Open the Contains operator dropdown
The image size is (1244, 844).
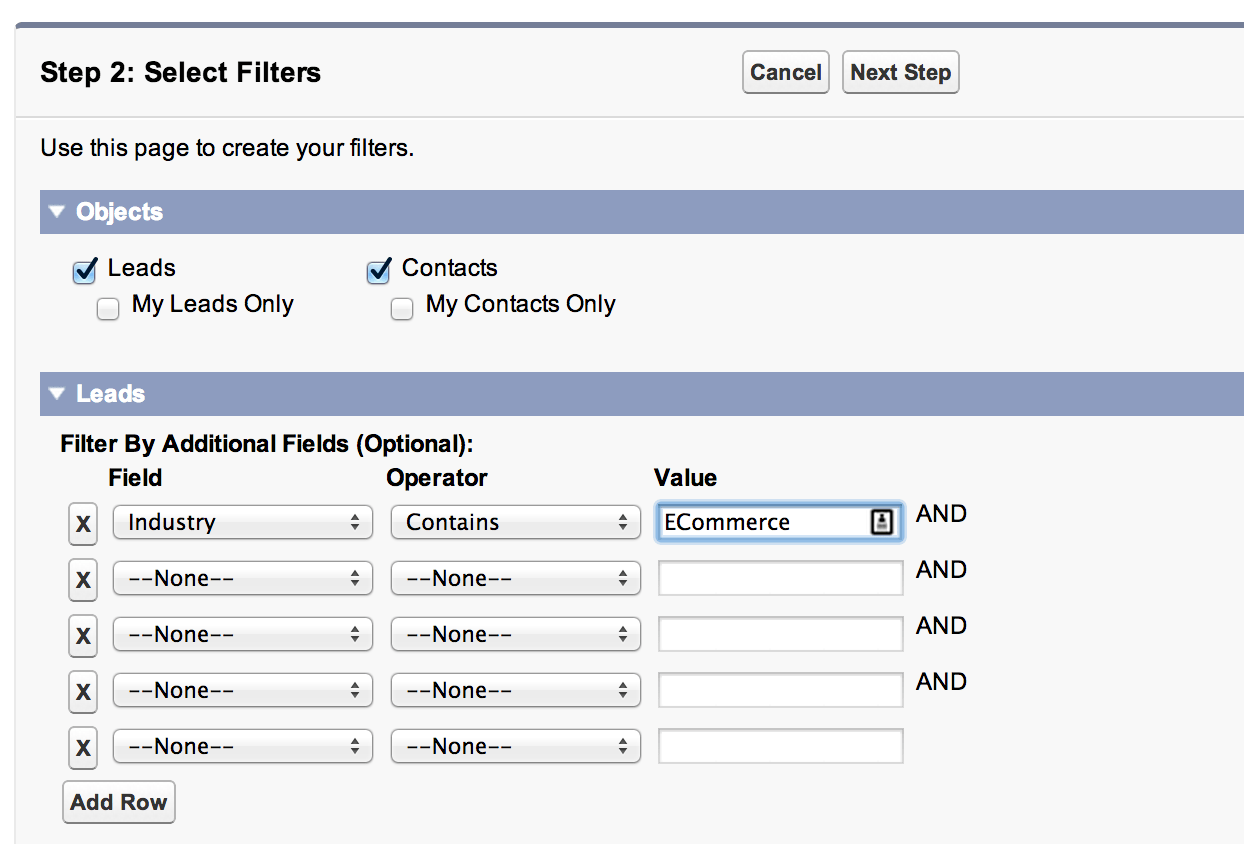[x=515, y=522]
